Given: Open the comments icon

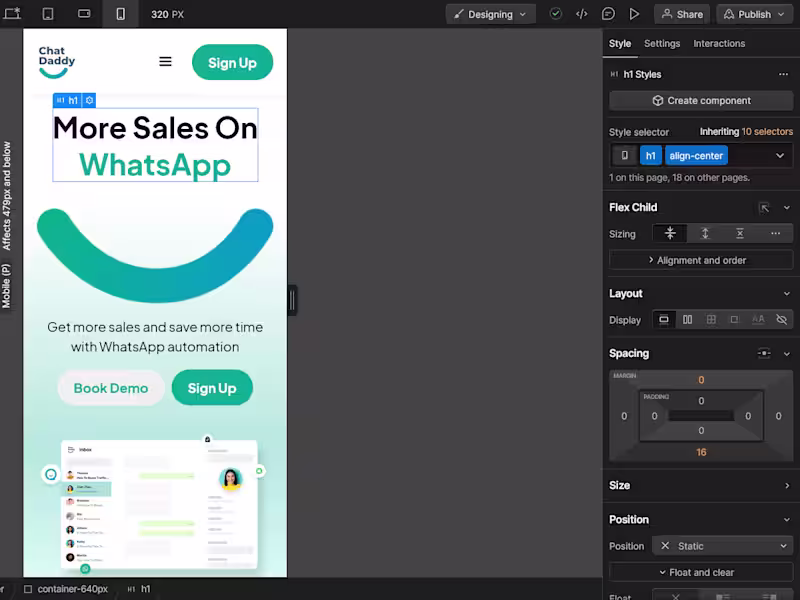Looking at the screenshot, I should tap(608, 14).
